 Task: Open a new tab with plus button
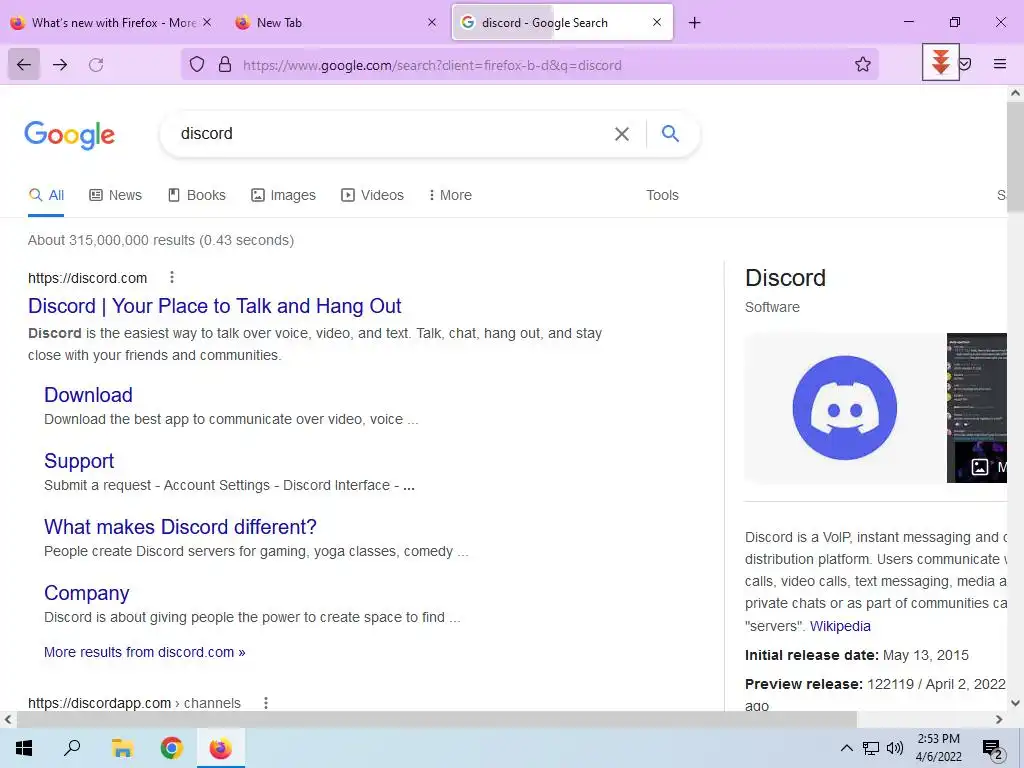694,23
